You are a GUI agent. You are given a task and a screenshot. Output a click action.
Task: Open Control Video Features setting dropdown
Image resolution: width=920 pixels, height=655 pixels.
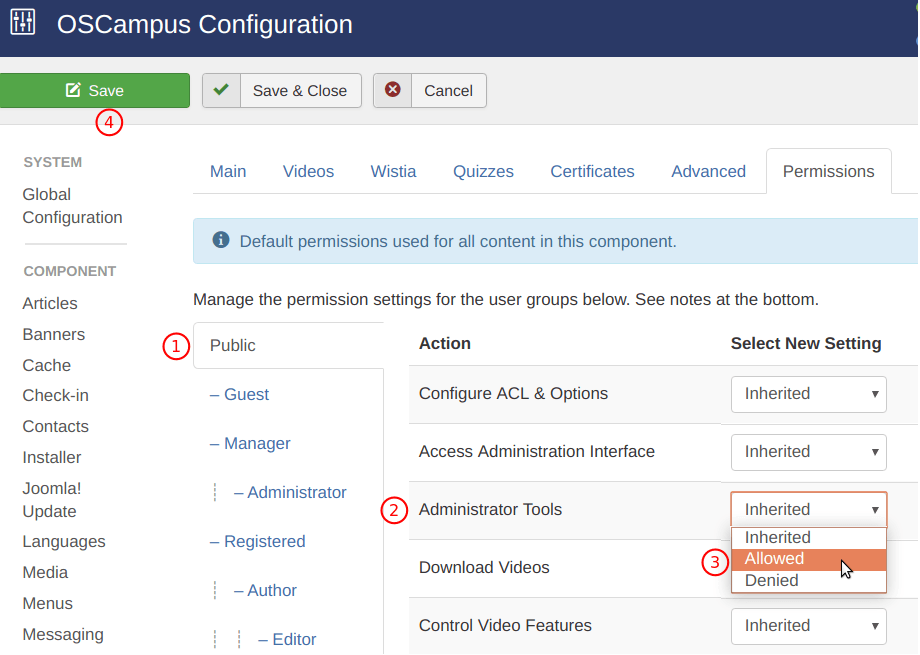(809, 626)
